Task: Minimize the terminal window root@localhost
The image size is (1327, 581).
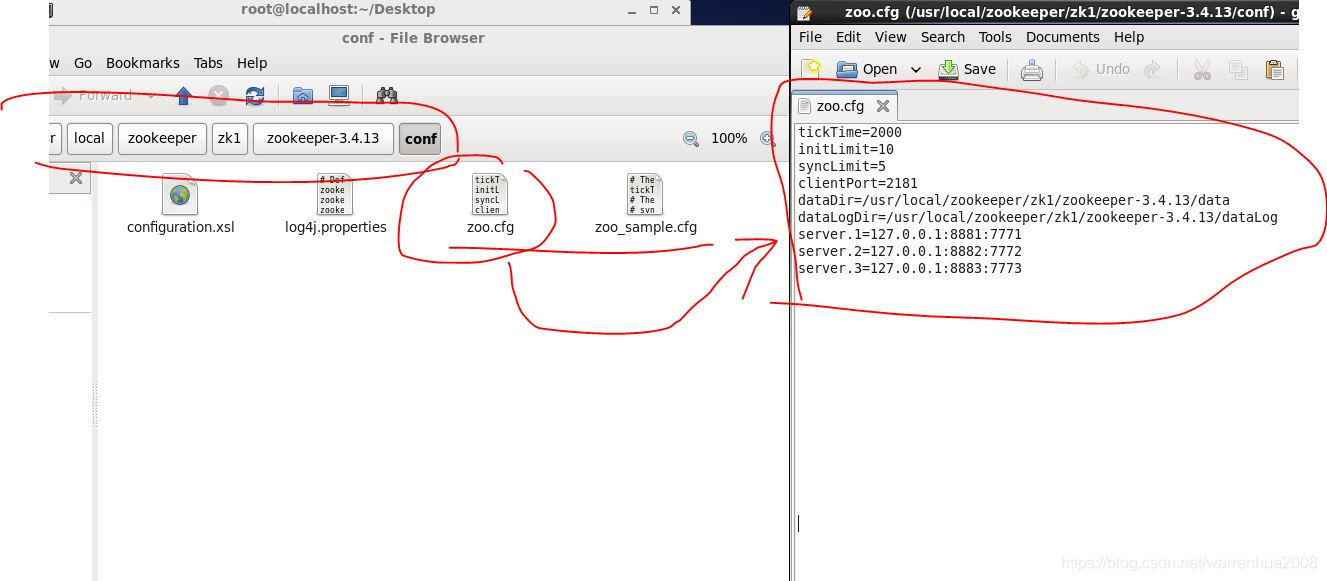Action: (630, 10)
